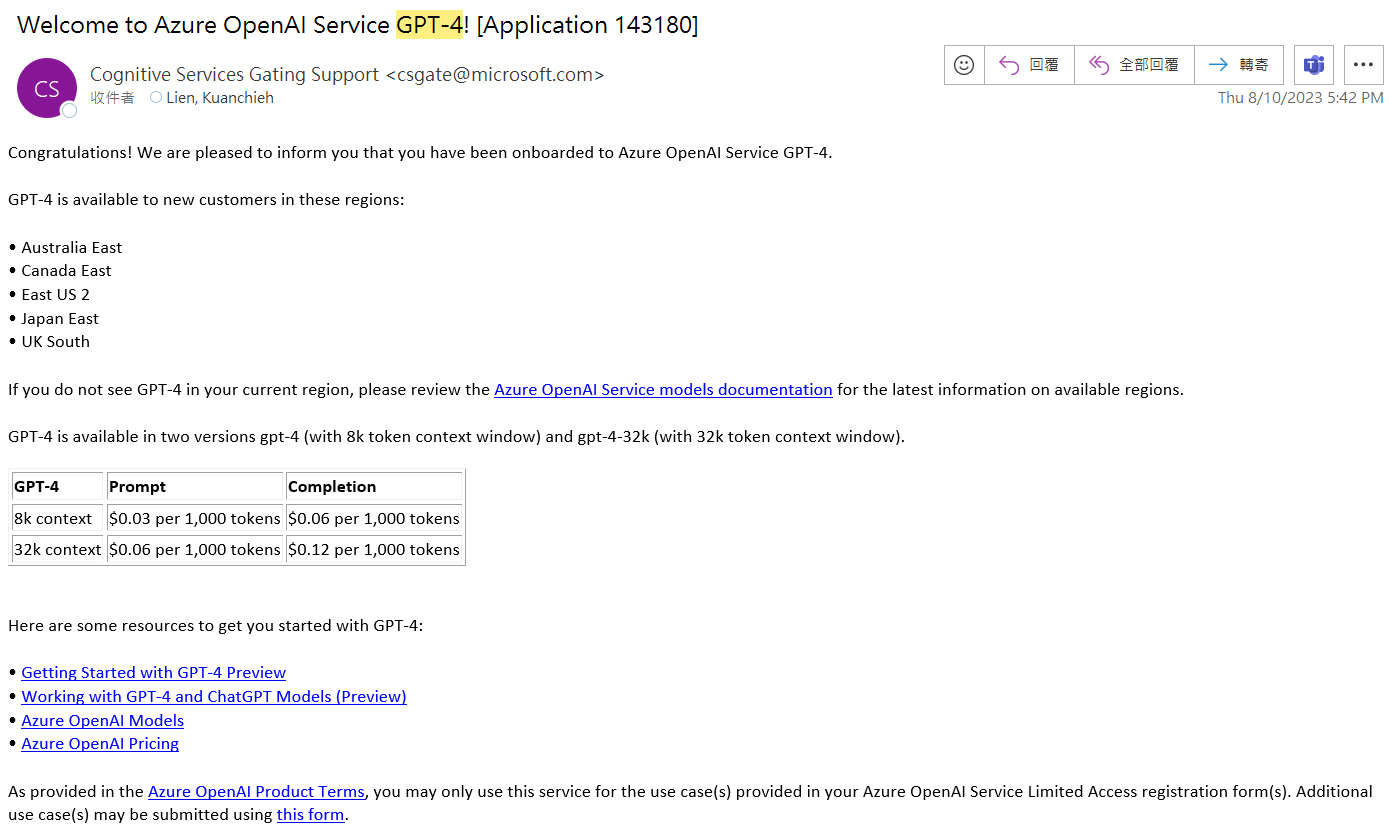
Task: Open the Azure OpenAI Pricing link
Action: click(100, 744)
